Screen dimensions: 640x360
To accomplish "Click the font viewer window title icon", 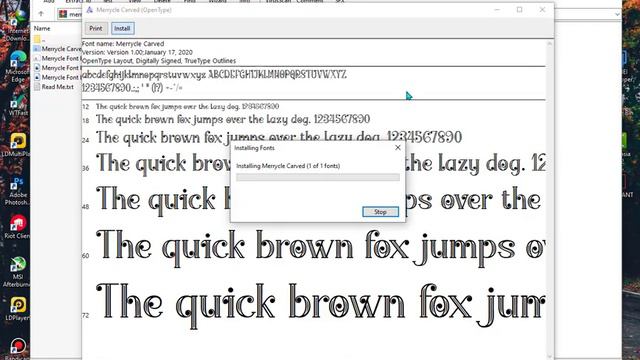I will pos(89,10).
